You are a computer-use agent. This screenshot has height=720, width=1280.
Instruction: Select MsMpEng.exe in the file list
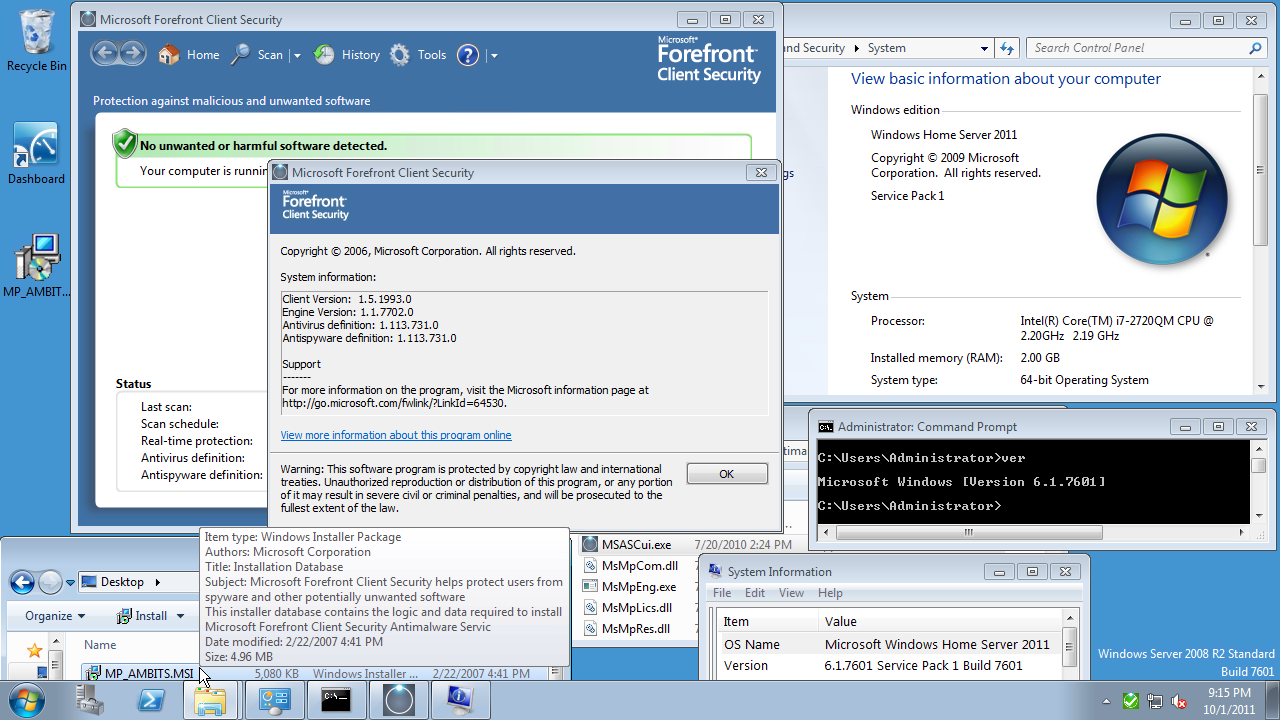pos(638,587)
